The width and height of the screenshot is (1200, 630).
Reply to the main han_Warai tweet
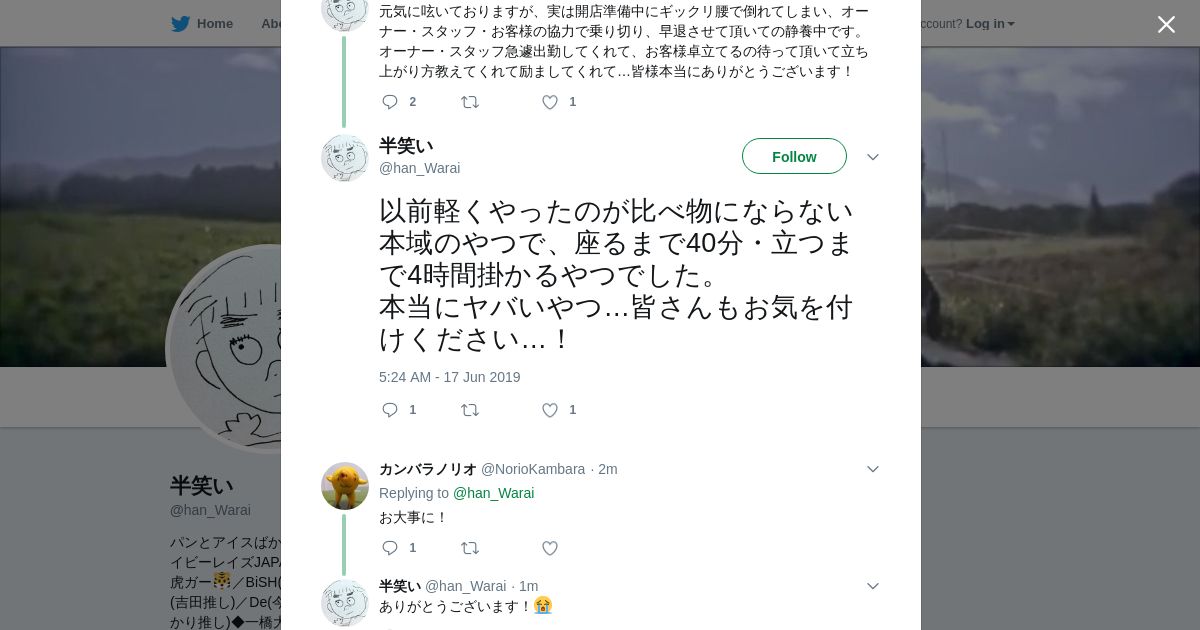pyautogui.click(x=390, y=410)
